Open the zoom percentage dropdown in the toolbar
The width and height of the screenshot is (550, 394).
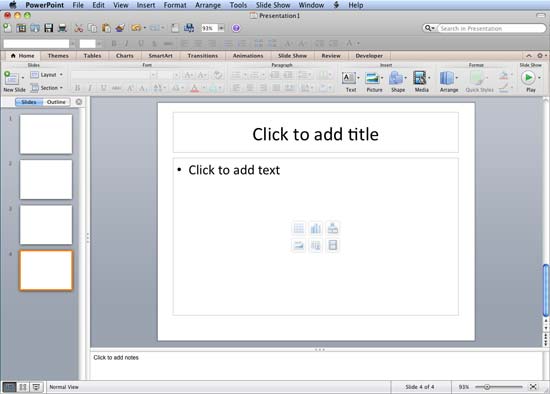pyautogui.click(x=221, y=28)
